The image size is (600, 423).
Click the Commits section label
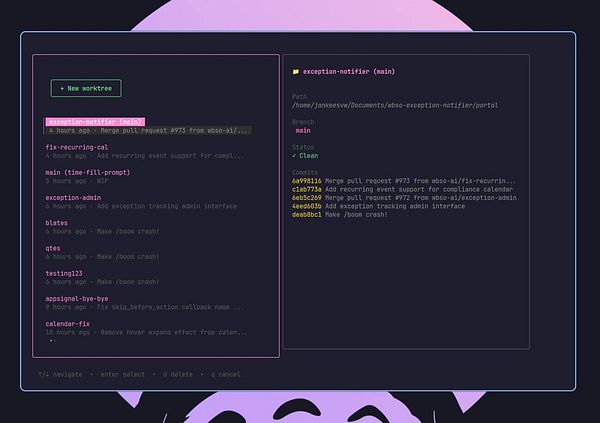(x=305, y=173)
